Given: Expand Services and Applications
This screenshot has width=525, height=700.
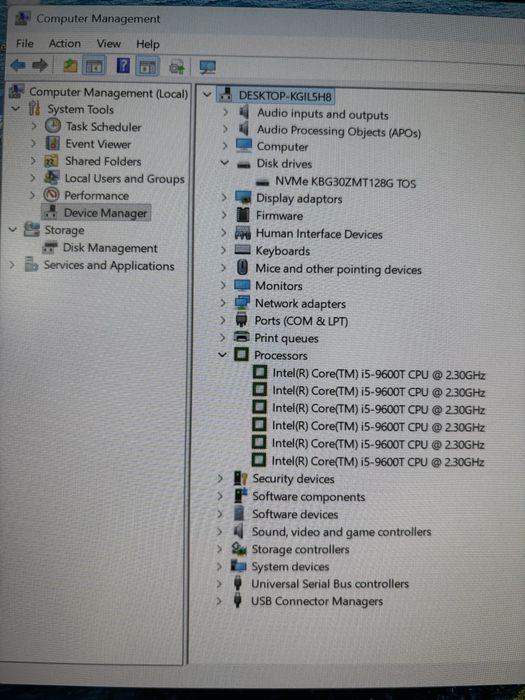Looking at the screenshot, I should (12, 265).
